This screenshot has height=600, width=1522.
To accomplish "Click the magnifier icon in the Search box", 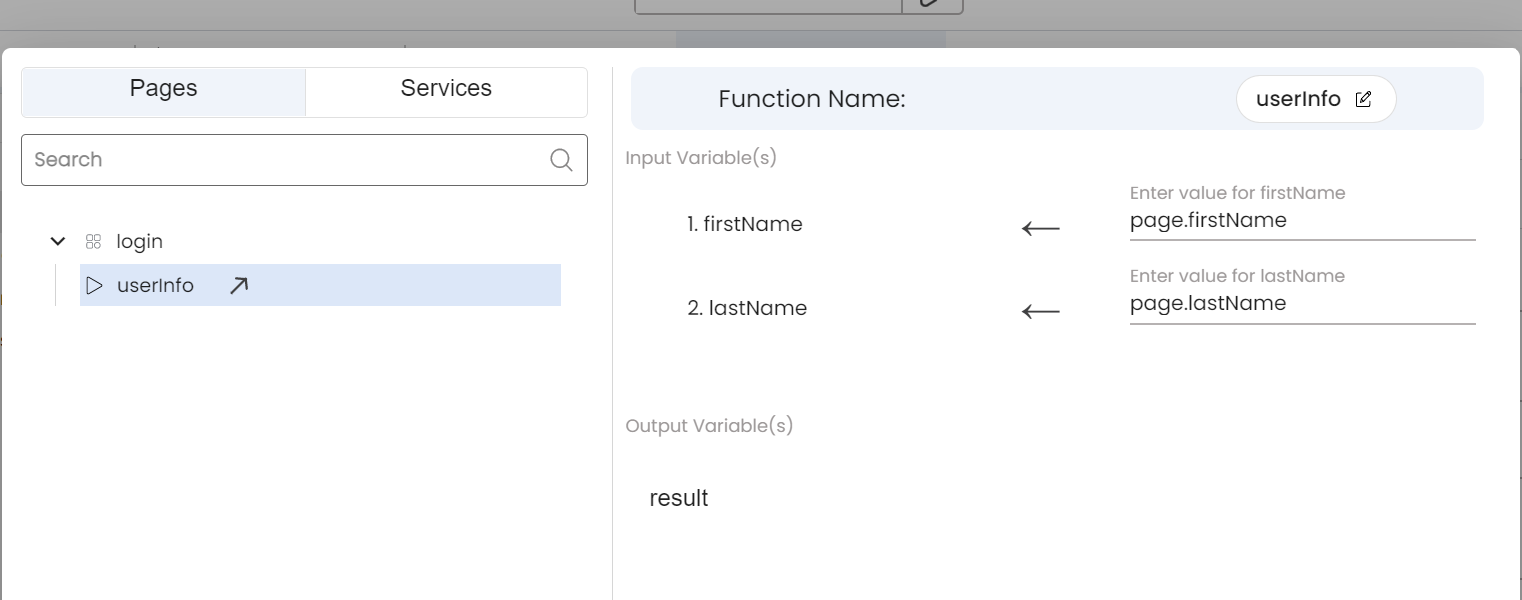I will (559, 159).
